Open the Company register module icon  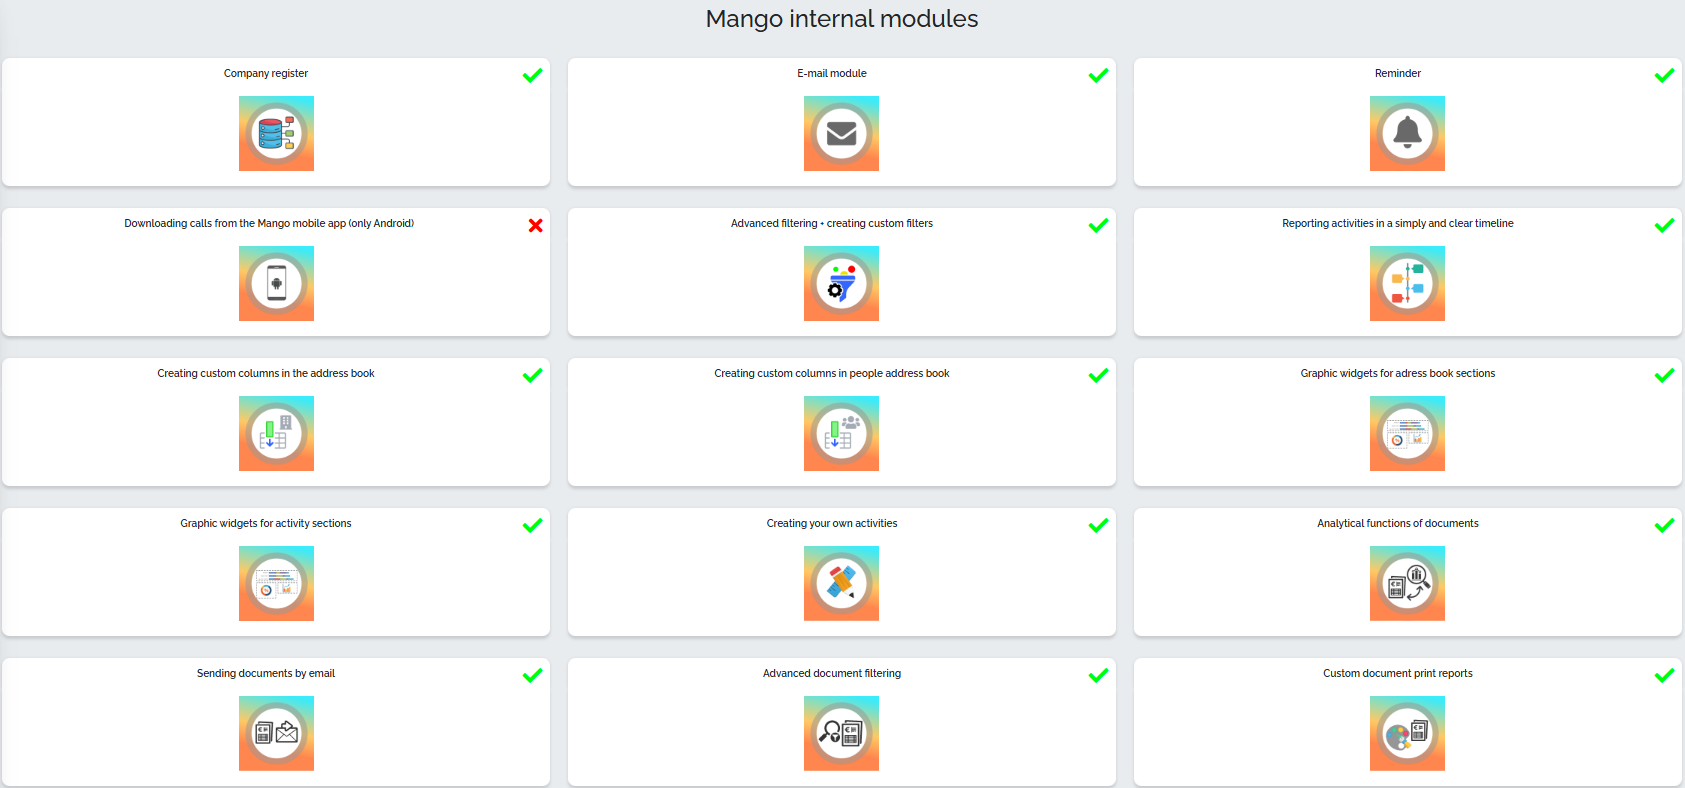pyautogui.click(x=276, y=133)
